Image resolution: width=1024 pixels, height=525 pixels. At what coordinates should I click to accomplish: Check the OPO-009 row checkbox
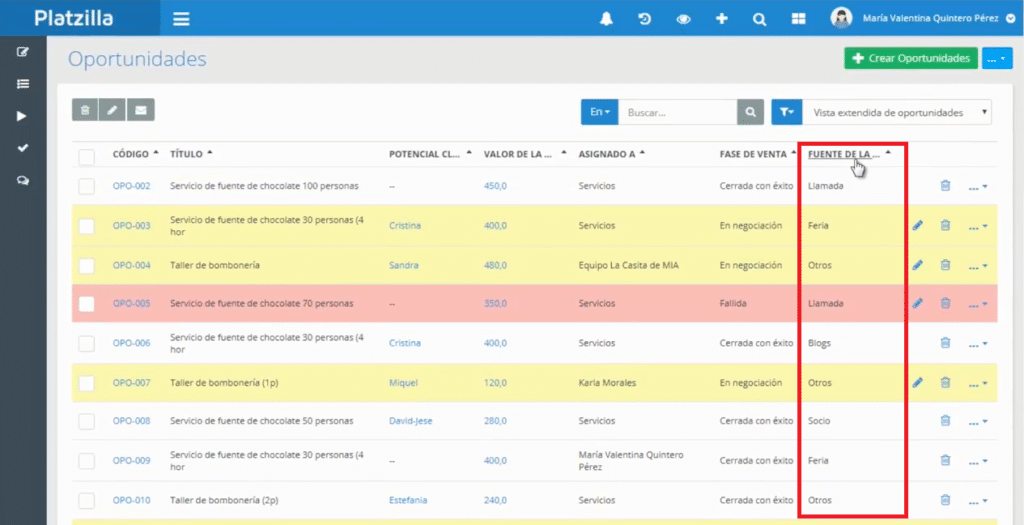(x=86, y=461)
